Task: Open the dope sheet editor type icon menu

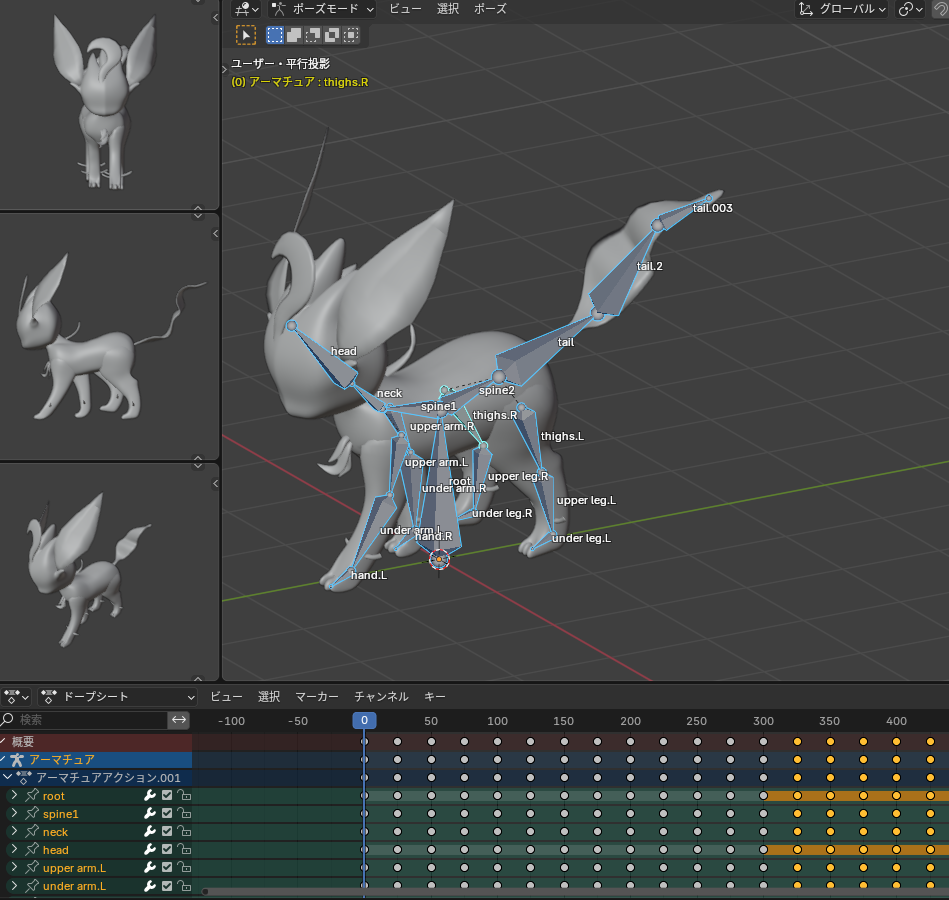Action: click(x=16, y=696)
